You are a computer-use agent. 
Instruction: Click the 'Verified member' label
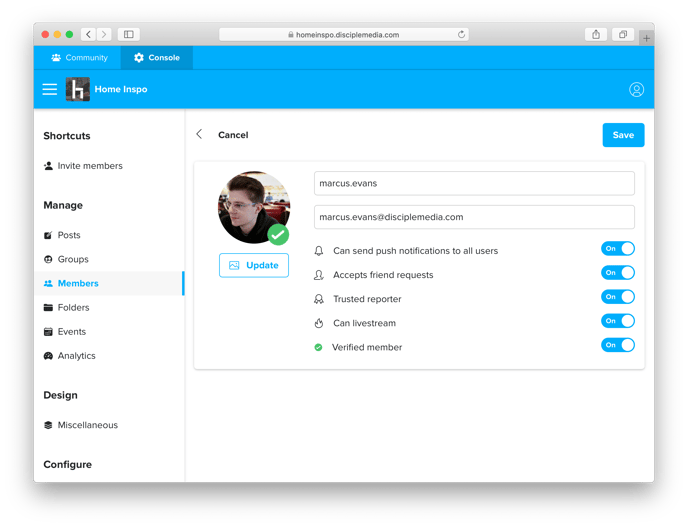pos(367,348)
